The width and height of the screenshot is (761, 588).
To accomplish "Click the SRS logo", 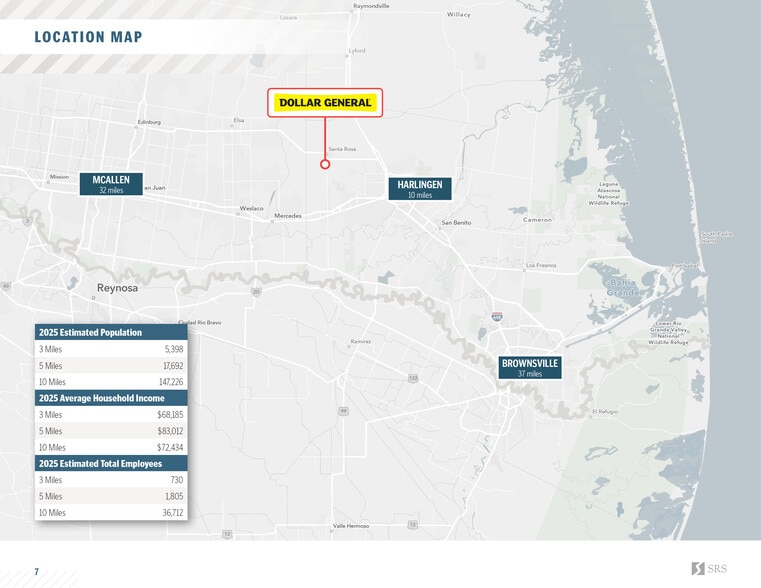I will point(711,569).
